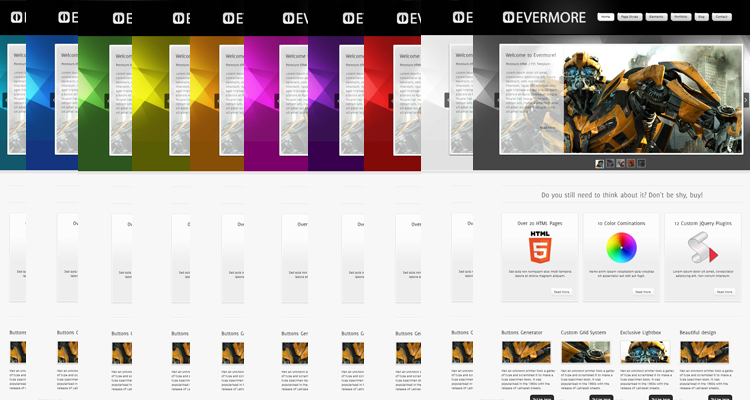This screenshot has height=400, width=750.
Task: Click previous-slide arrow in the white preview
Action: (x=447, y=100)
